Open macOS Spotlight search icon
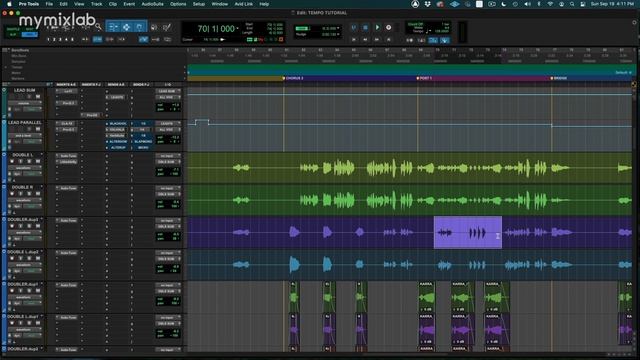The height and width of the screenshot is (360, 640). click(x=572, y=4)
